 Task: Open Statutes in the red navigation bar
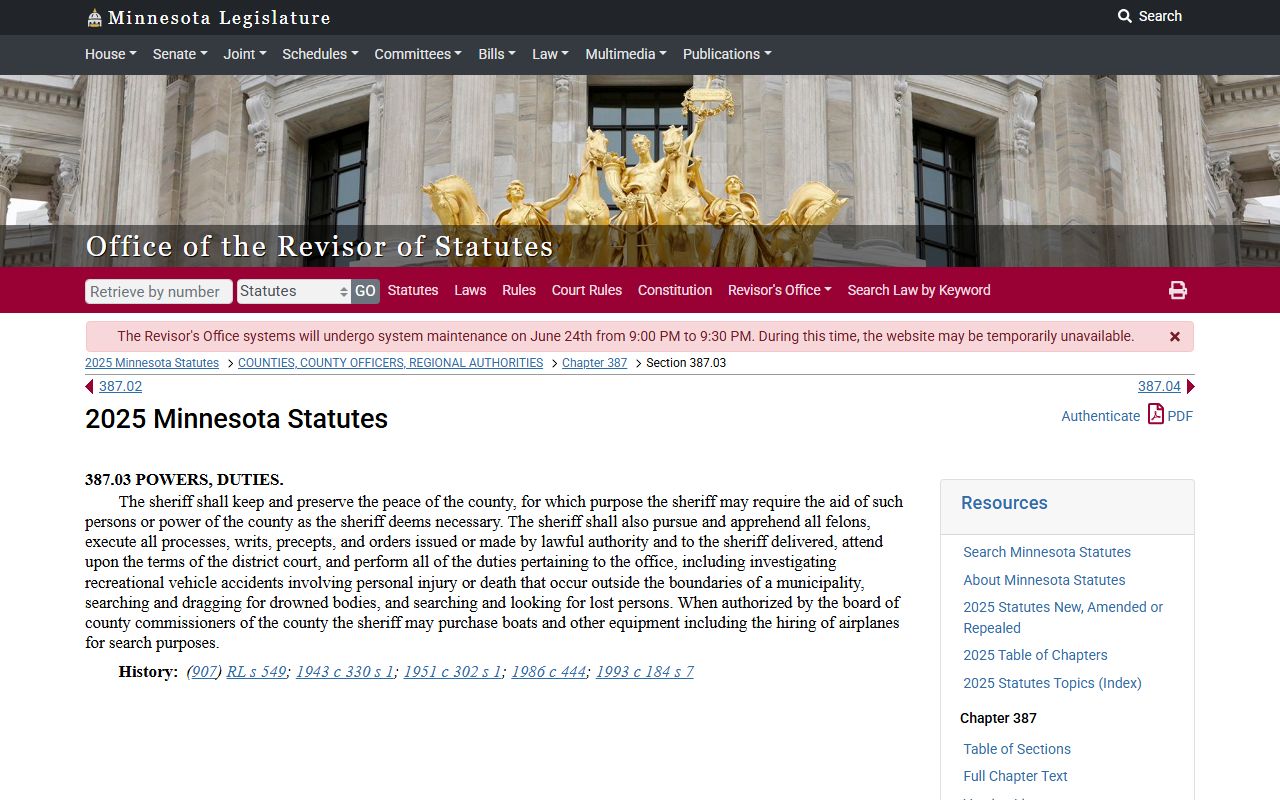pyautogui.click(x=413, y=290)
